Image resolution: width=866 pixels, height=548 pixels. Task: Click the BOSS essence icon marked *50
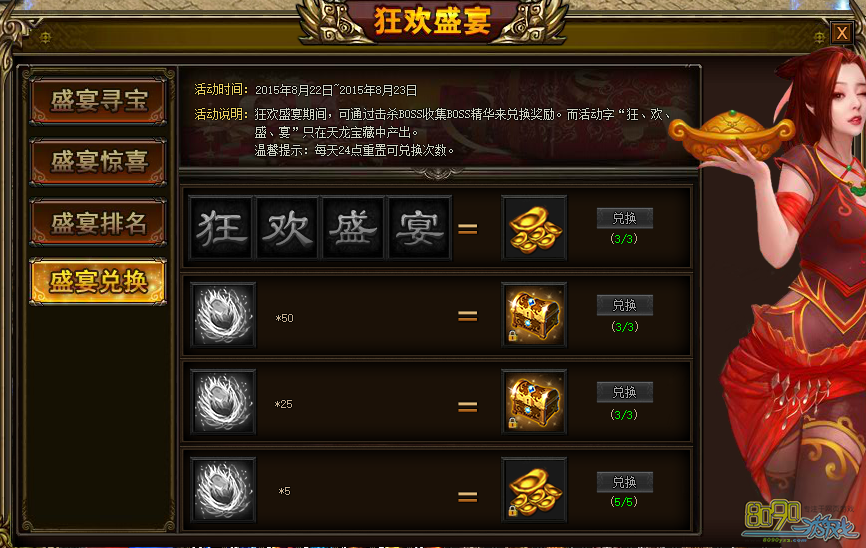coord(223,315)
